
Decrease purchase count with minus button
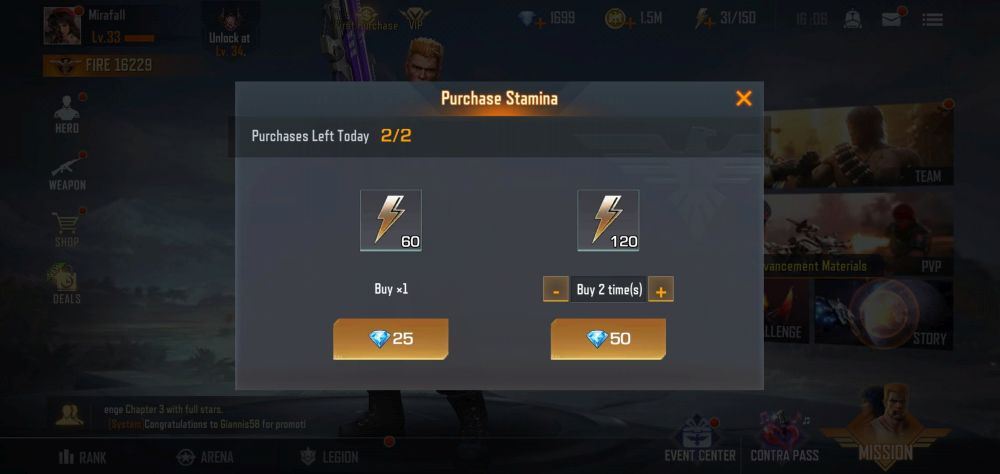pos(555,290)
